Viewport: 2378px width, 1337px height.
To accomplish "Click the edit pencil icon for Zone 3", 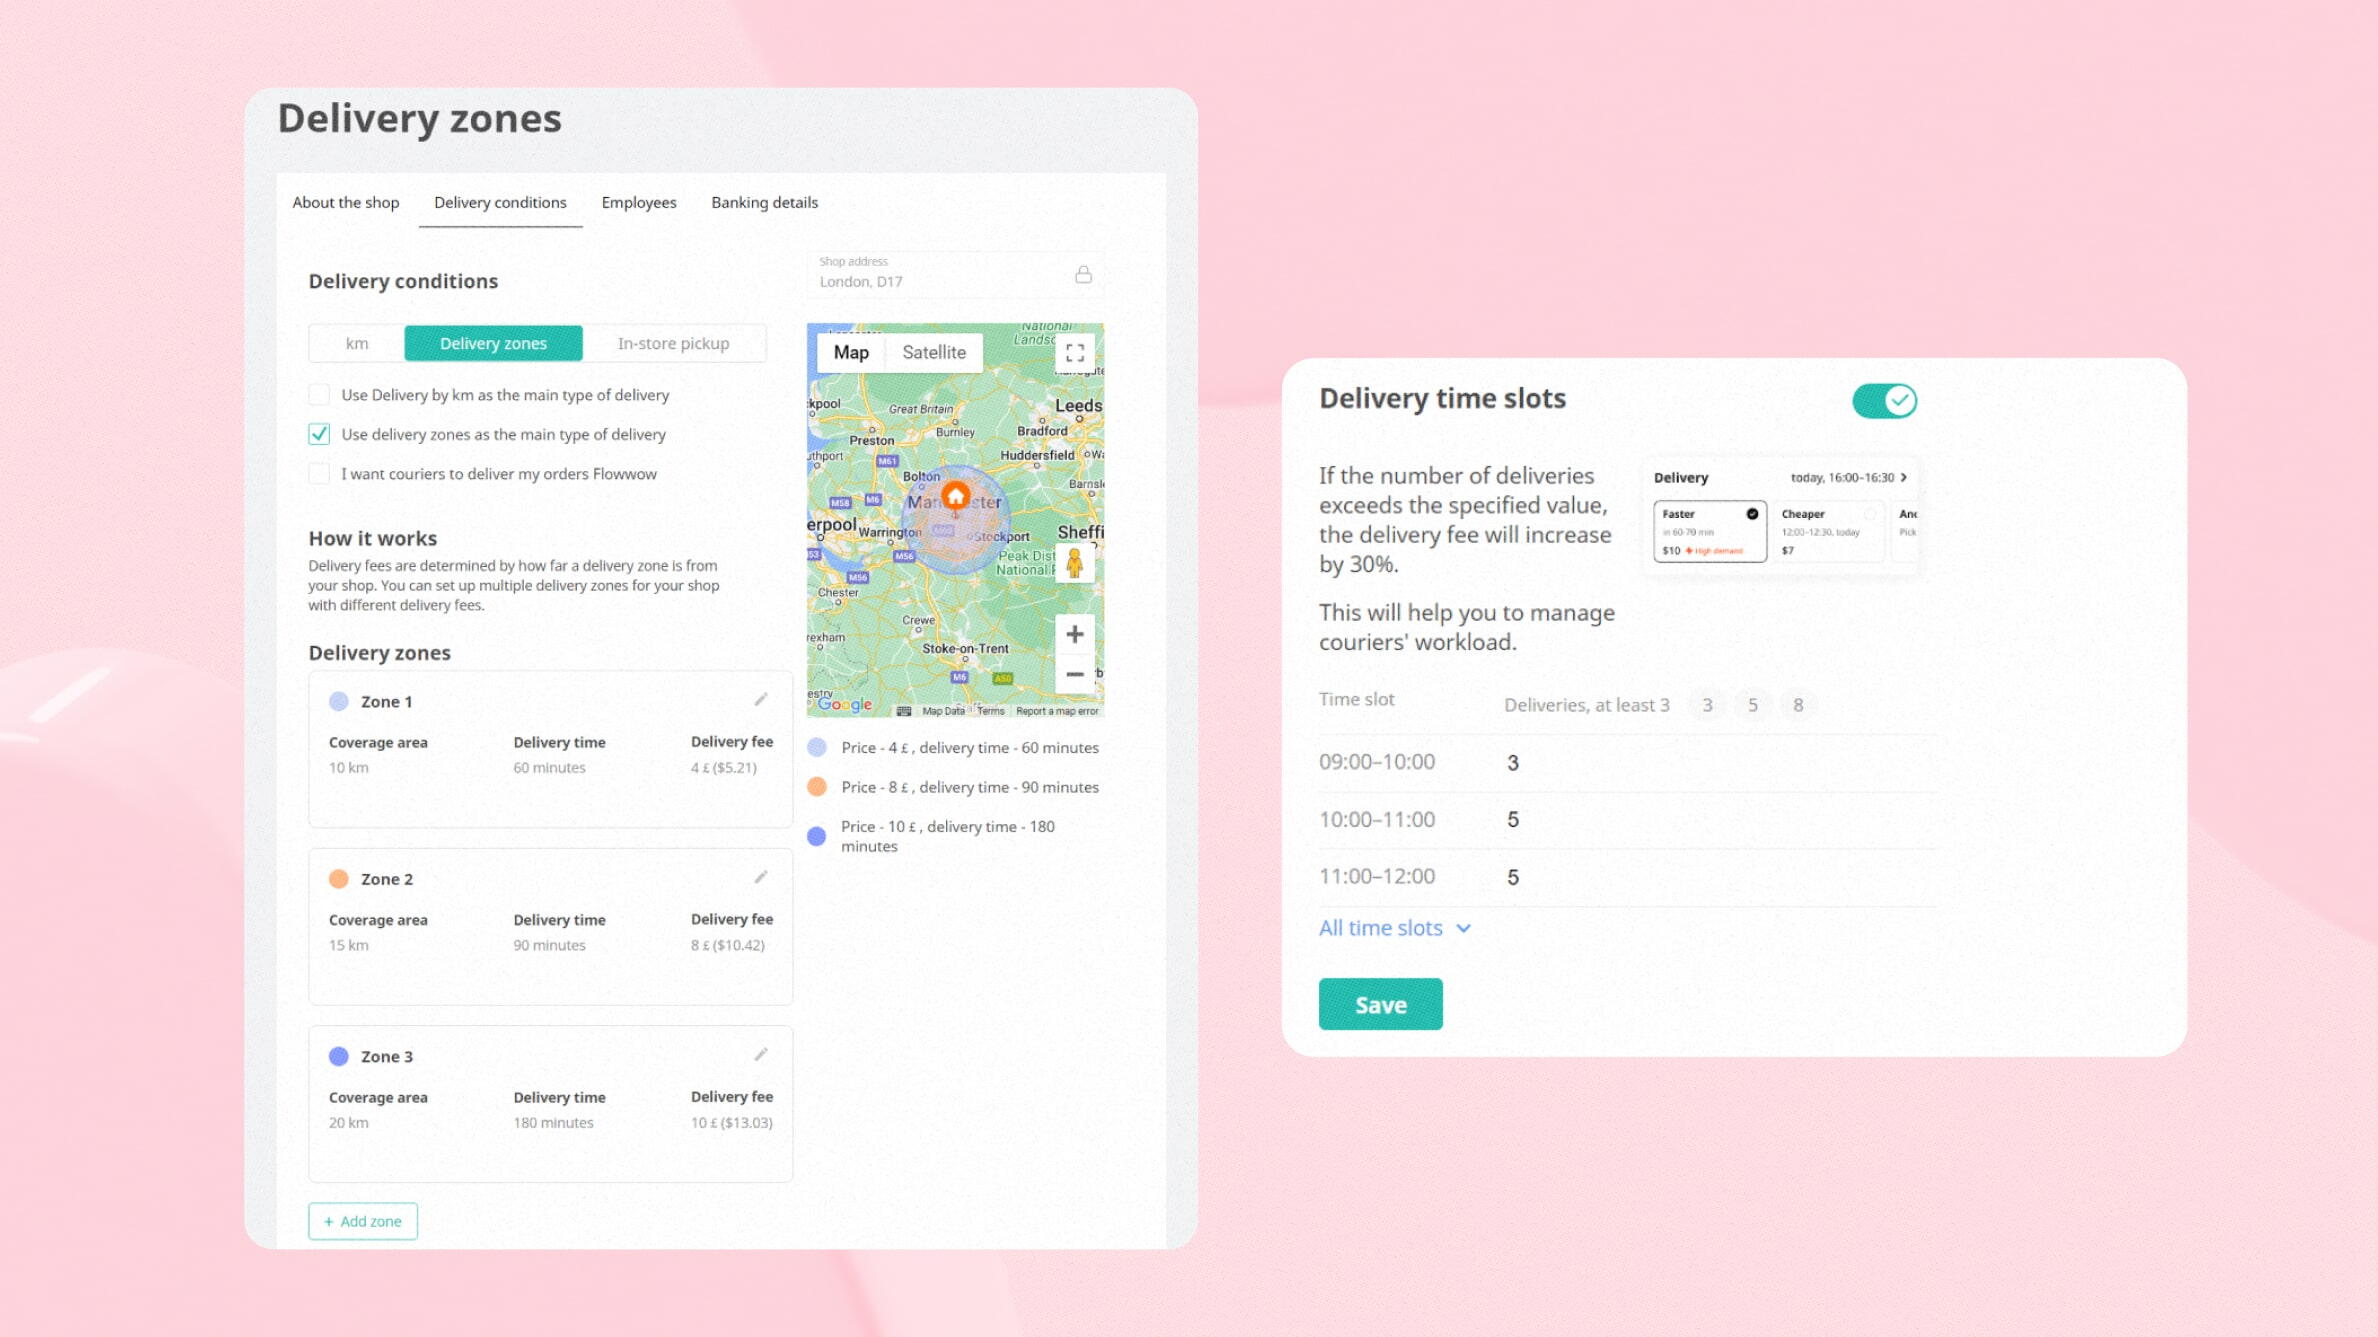I will pyautogui.click(x=761, y=1055).
